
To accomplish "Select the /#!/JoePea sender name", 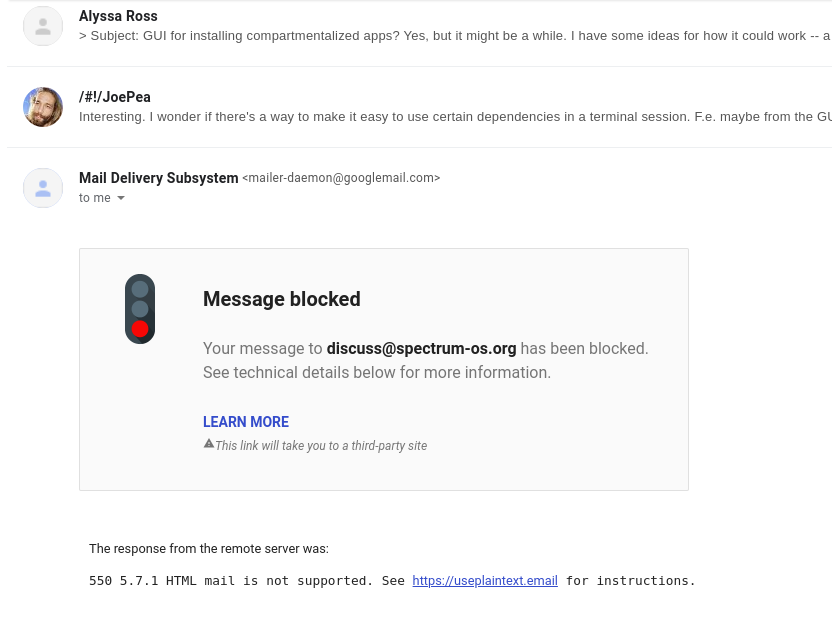I will (115, 97).
